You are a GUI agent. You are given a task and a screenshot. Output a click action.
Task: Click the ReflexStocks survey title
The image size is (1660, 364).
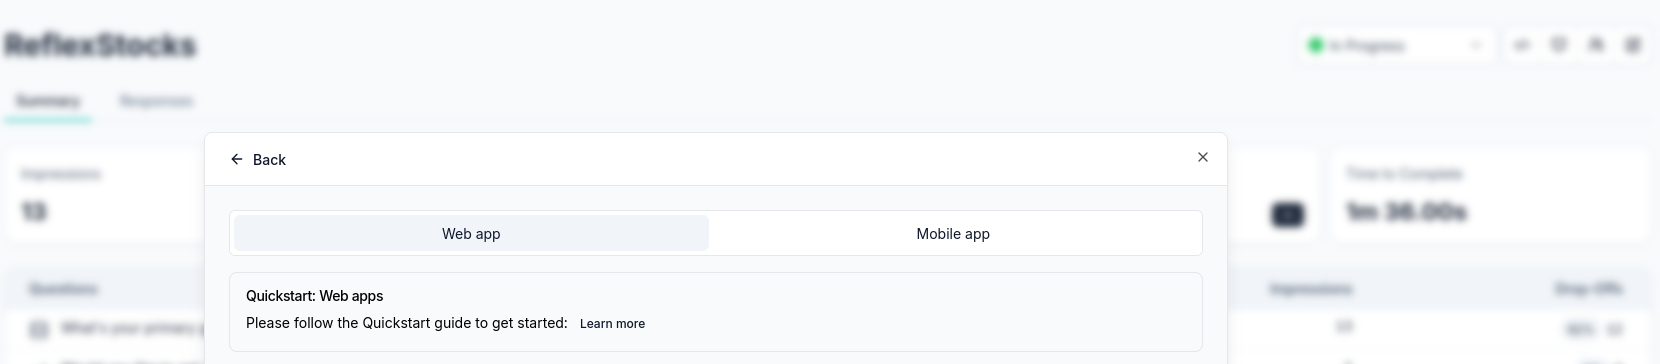tap(100, 45)
